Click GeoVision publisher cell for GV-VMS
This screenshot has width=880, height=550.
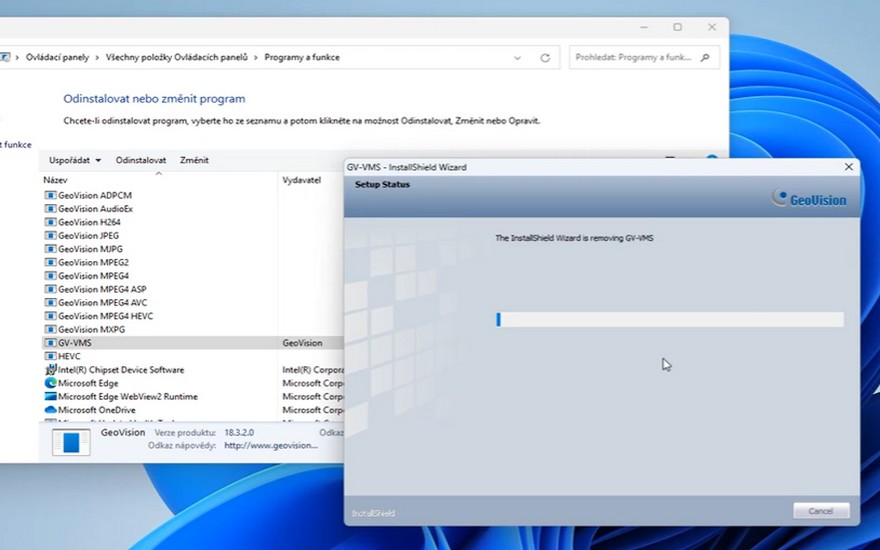click(x=302, y=343)
